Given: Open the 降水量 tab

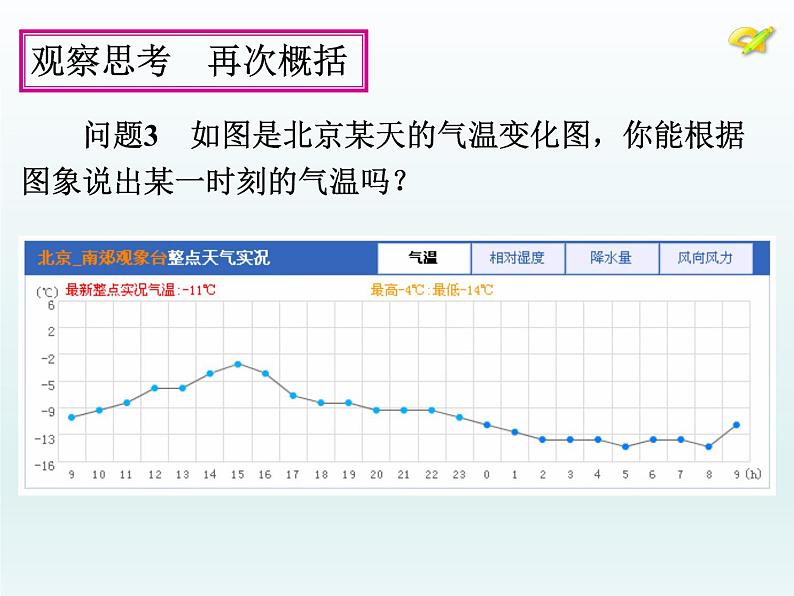Looking at the screenshot, I should click(x=611, y=258).
